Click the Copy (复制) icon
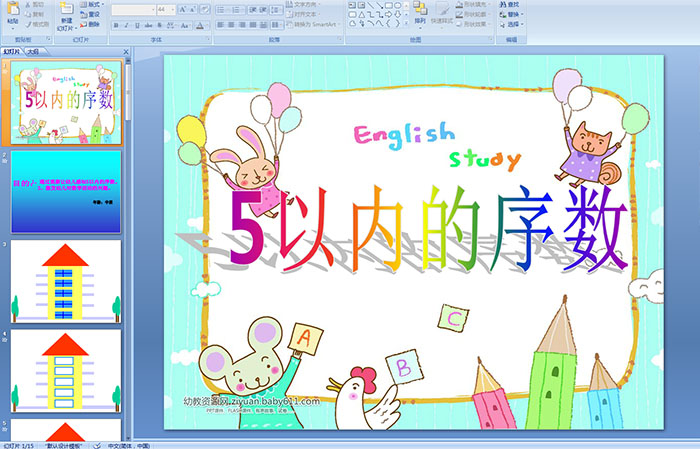This screenshot has height=449, width=700. [28, 15]
